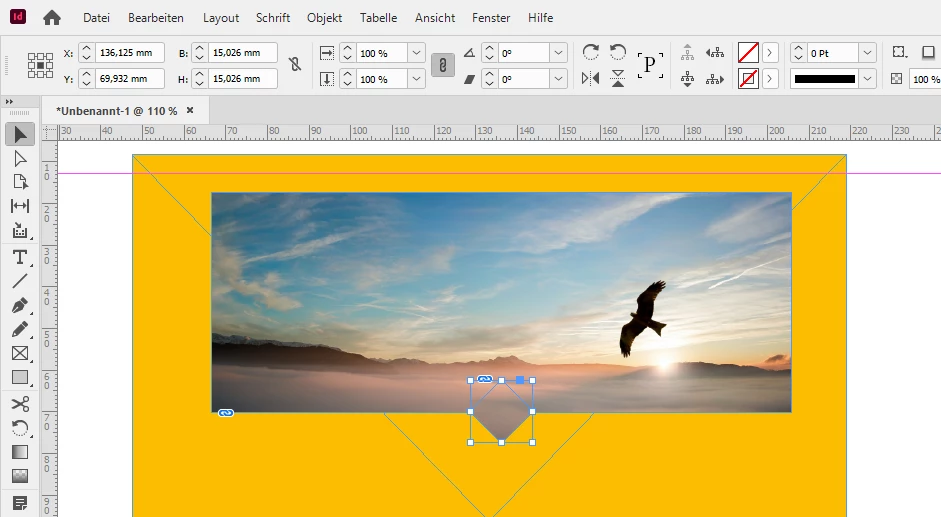Viewport: 941px width, 517px height.
Task: Increase Y position with stepper up arrow
Action: coord(86,74)
